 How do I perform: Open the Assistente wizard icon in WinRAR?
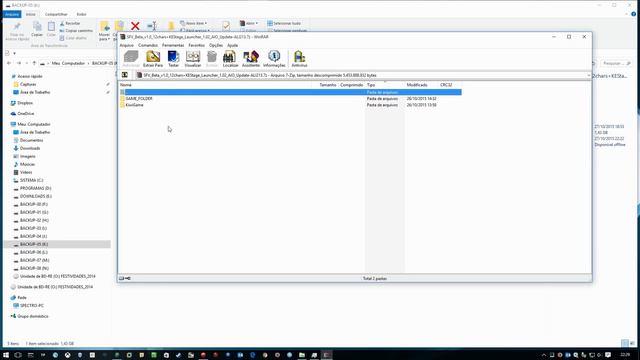(251, 59)
